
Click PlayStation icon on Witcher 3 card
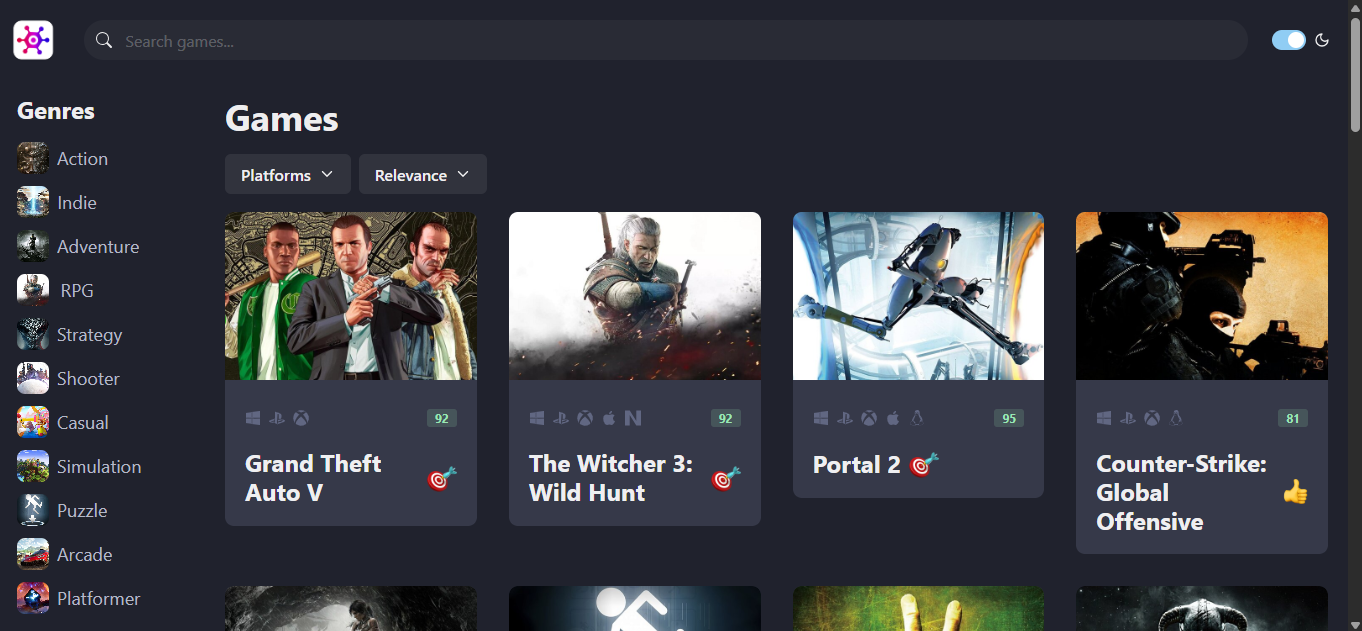(x=561, y=418)
